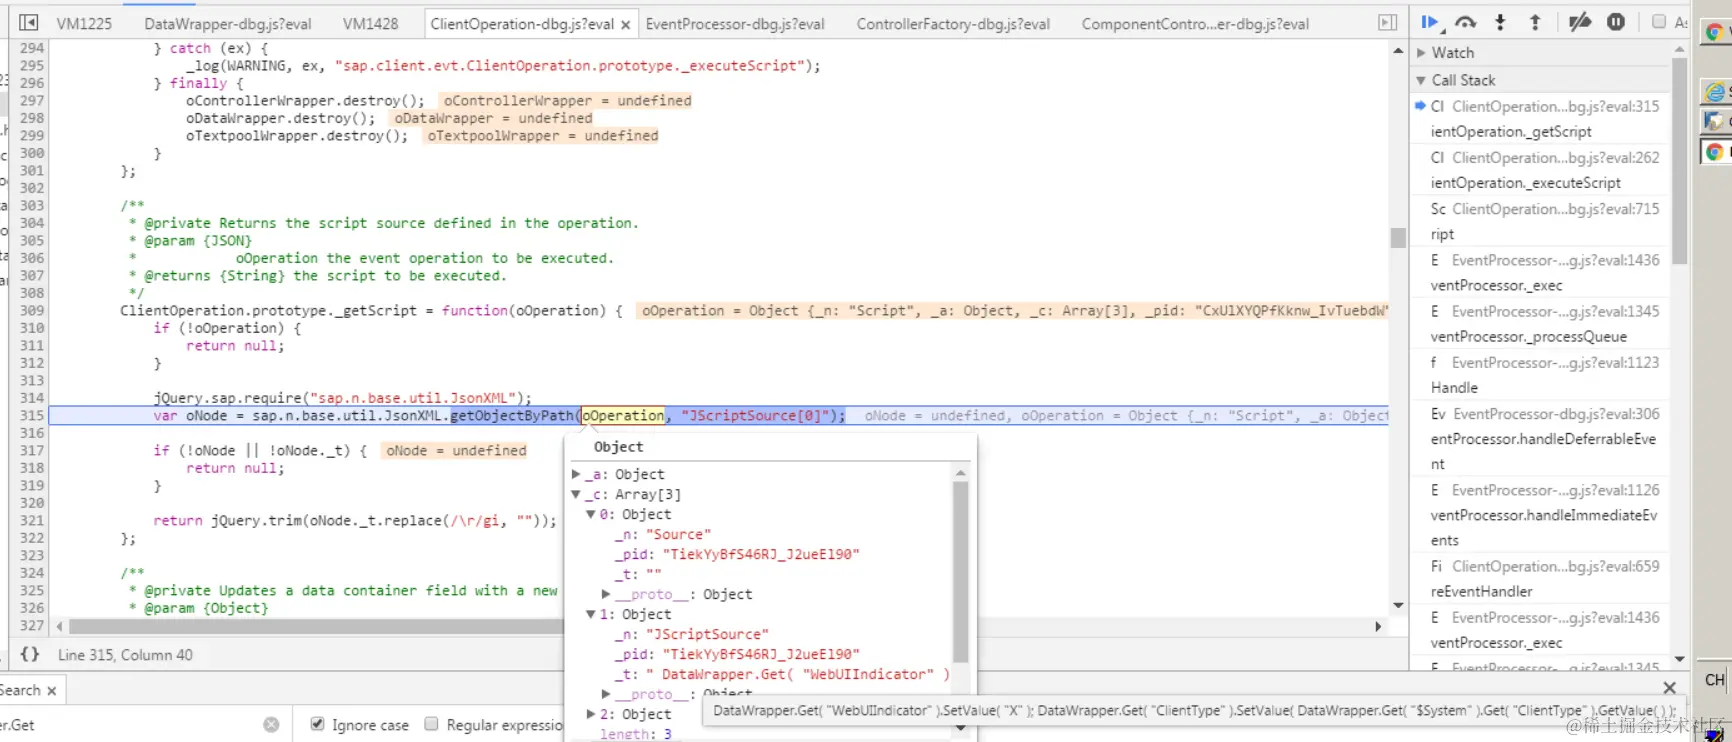
Task: Step over the next function call
Action: click(x=1465, y=22)
